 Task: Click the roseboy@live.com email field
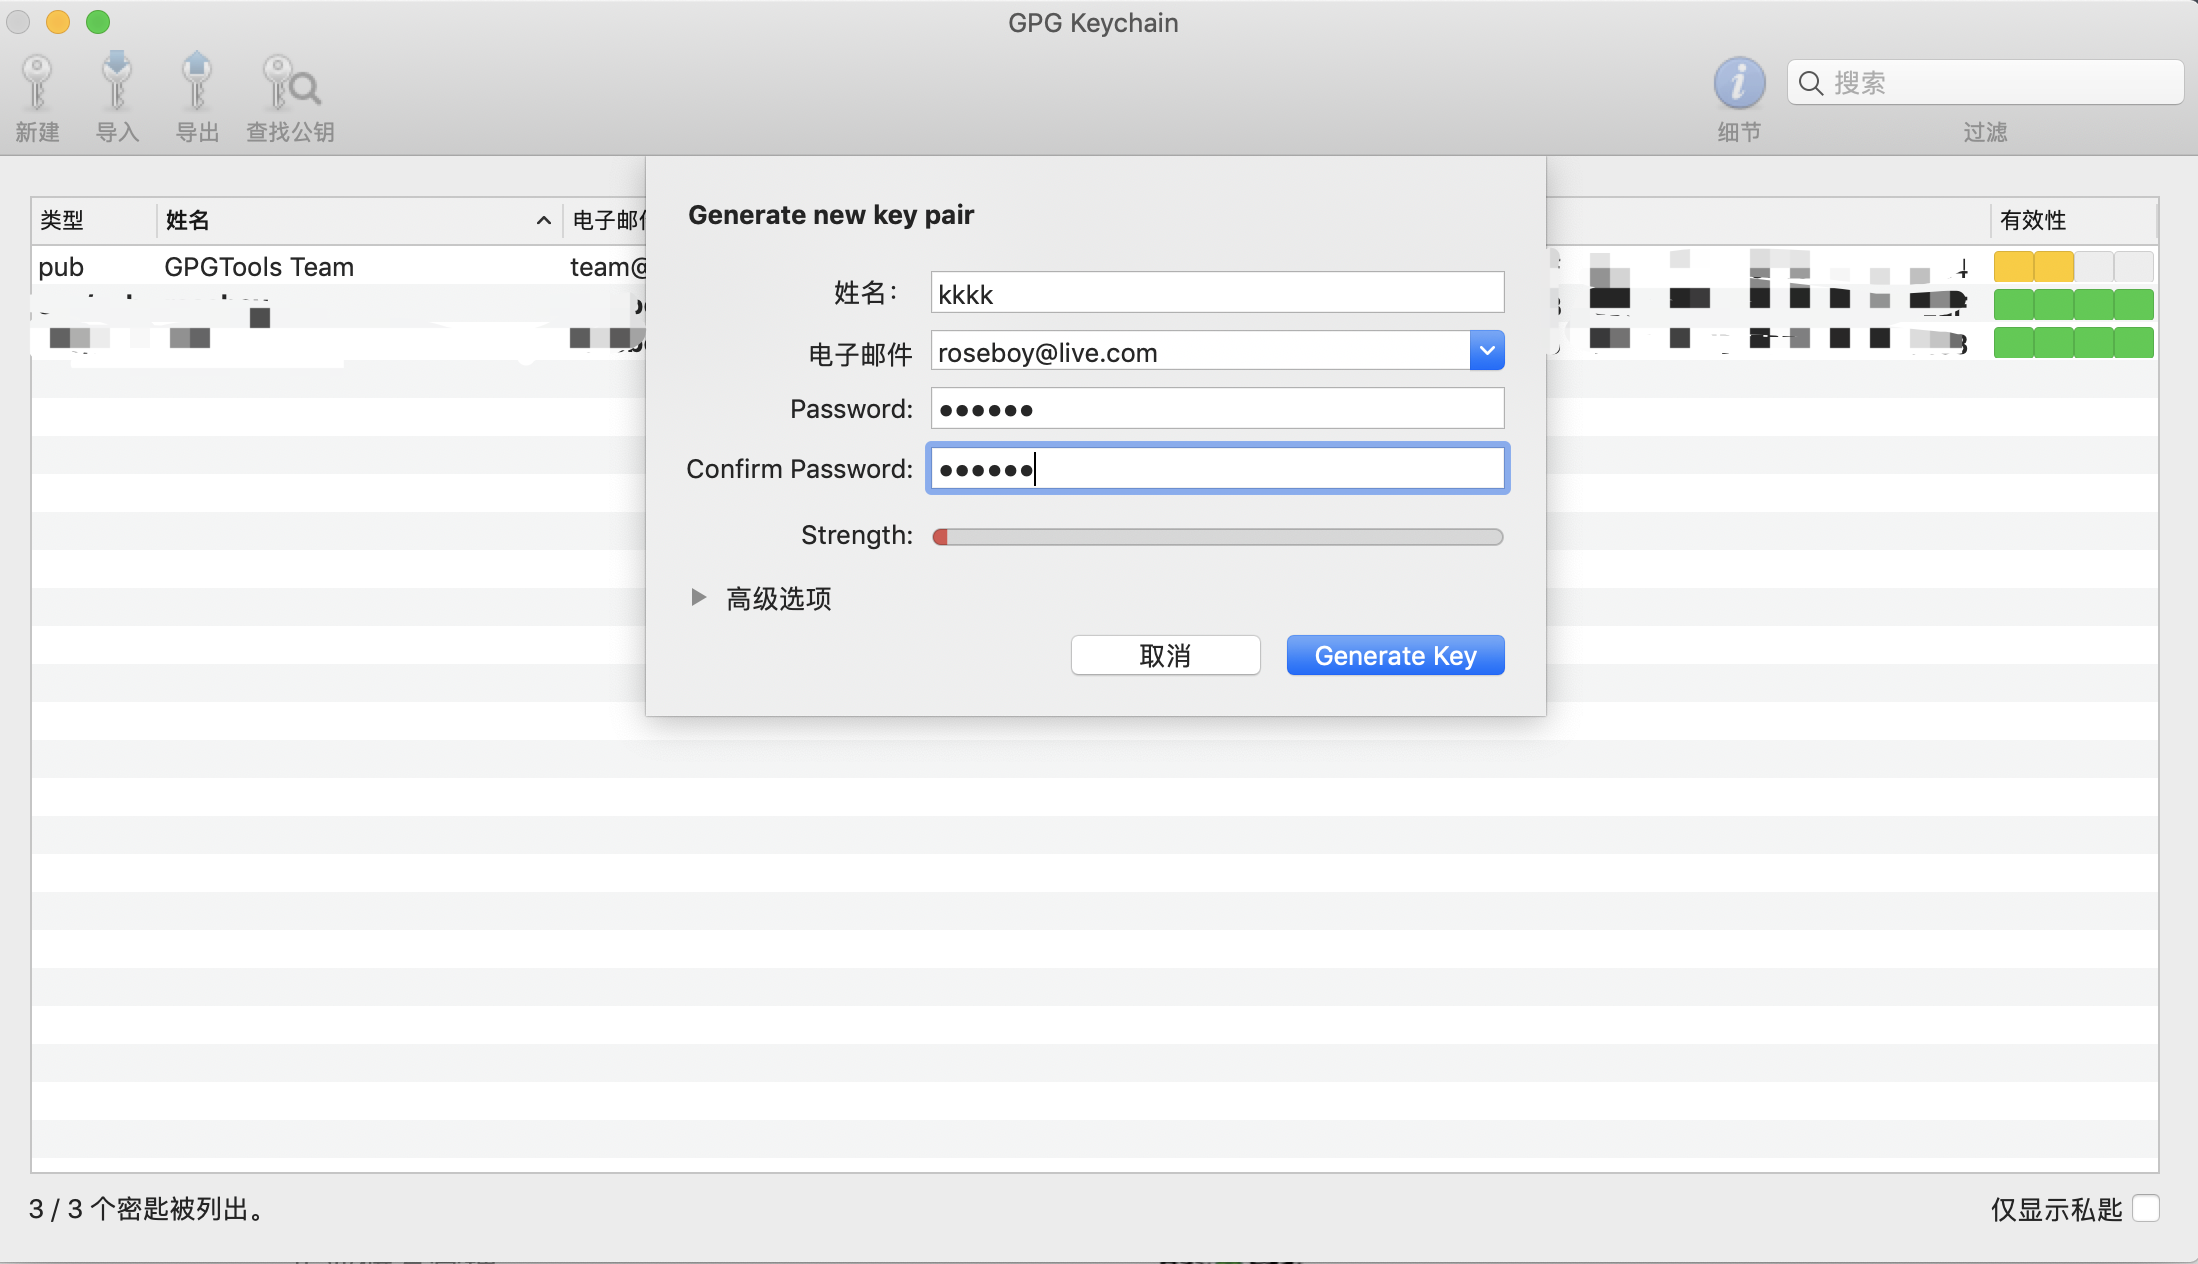pyautogui.click(x=1200, y=351)
